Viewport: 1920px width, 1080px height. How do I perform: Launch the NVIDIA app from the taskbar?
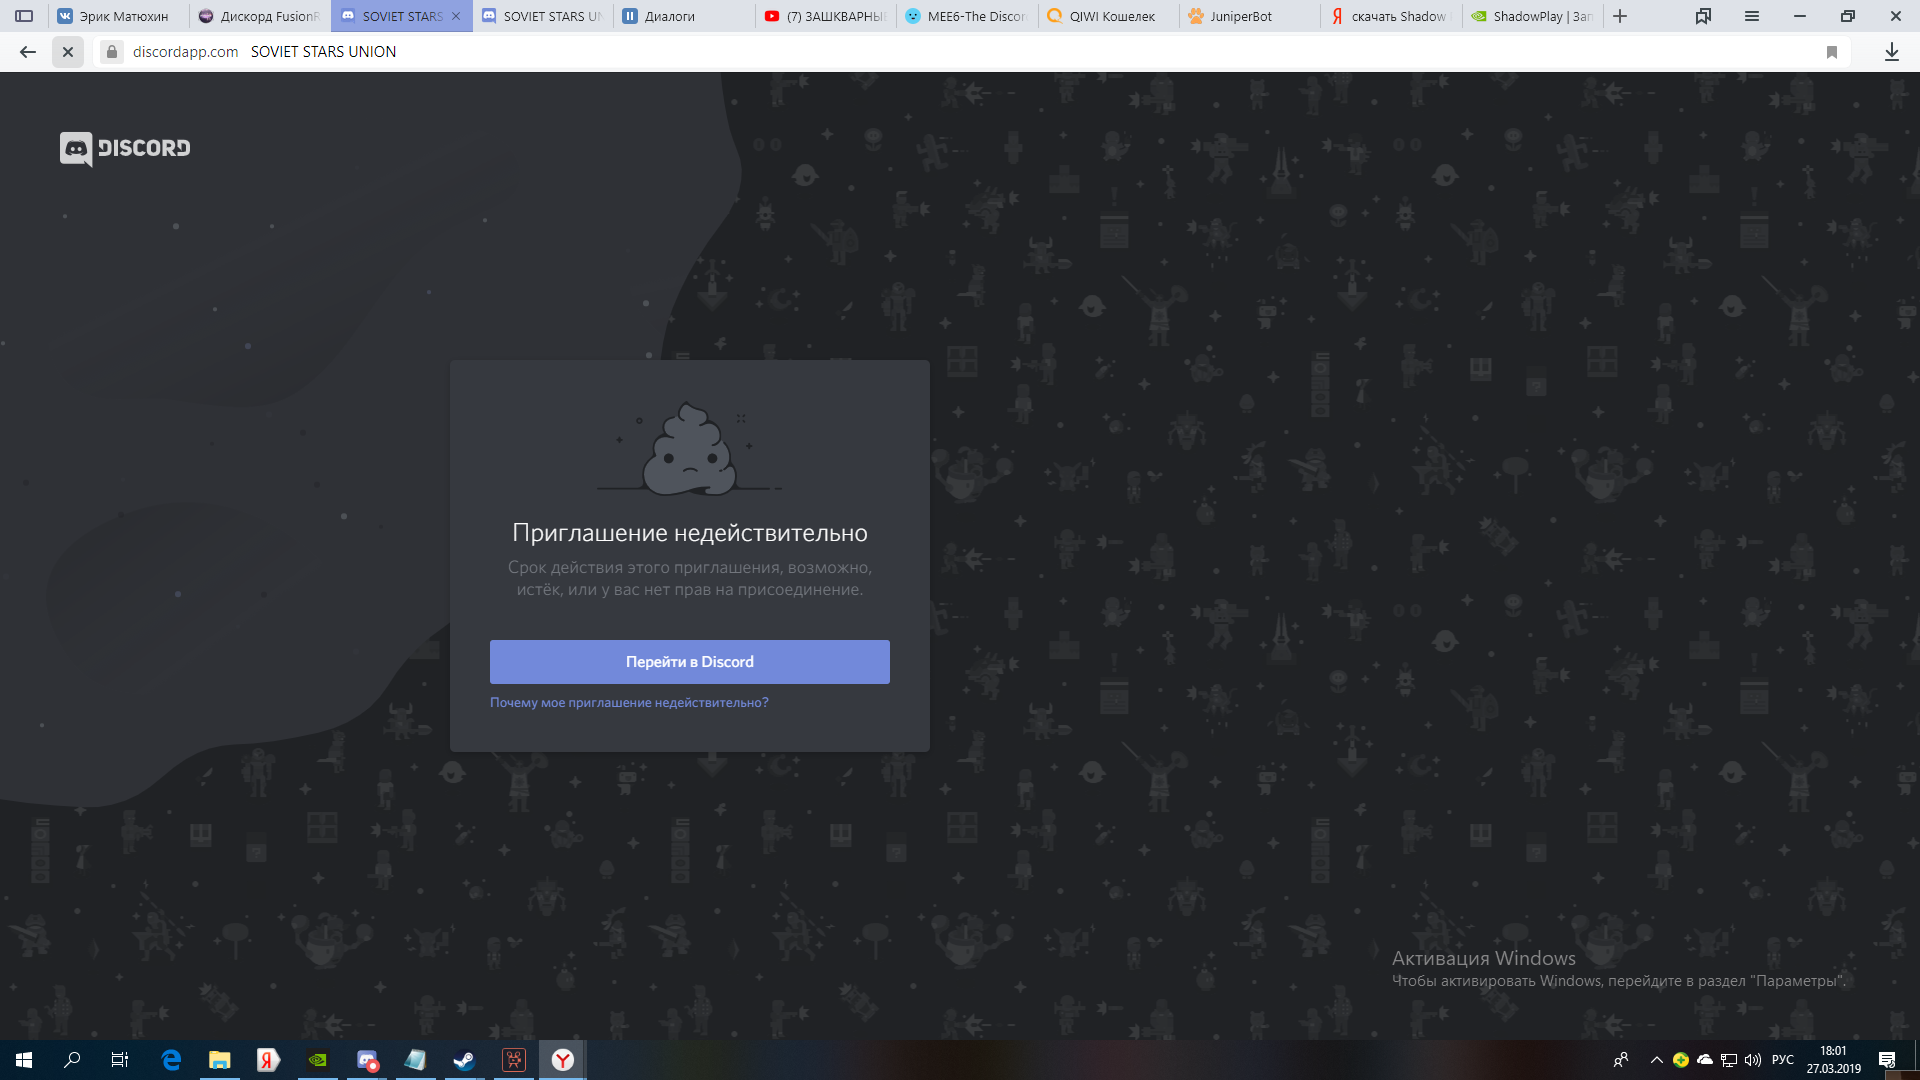tap(318, 1060)
